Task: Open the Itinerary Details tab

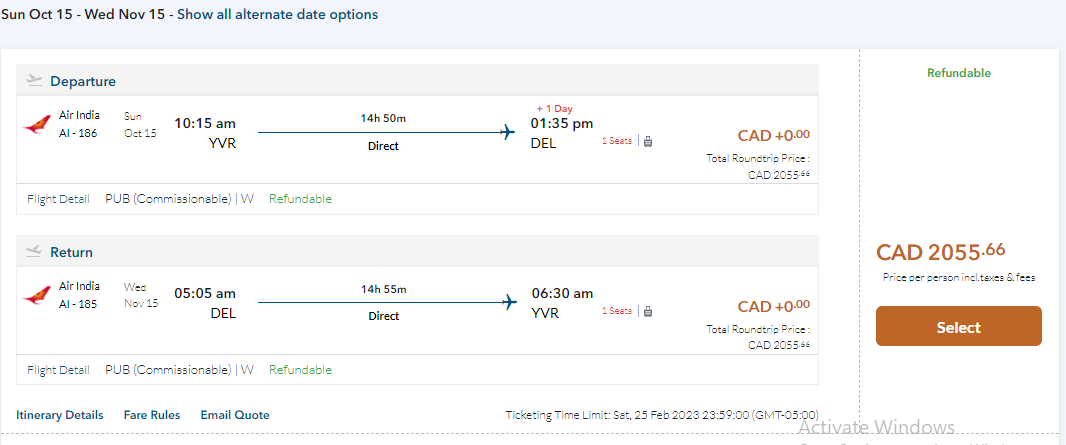Action: coord(59,415)
